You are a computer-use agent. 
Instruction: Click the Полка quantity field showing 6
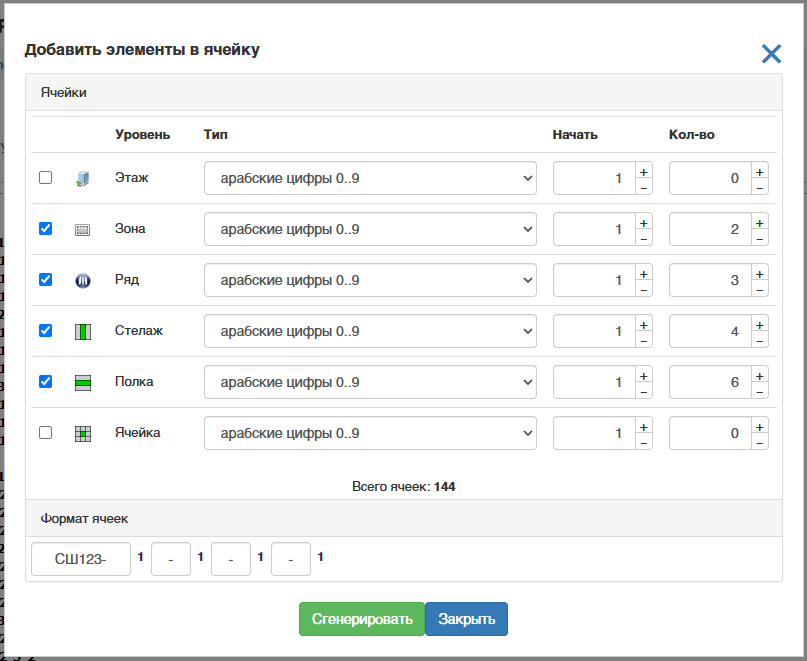point(710,382)
